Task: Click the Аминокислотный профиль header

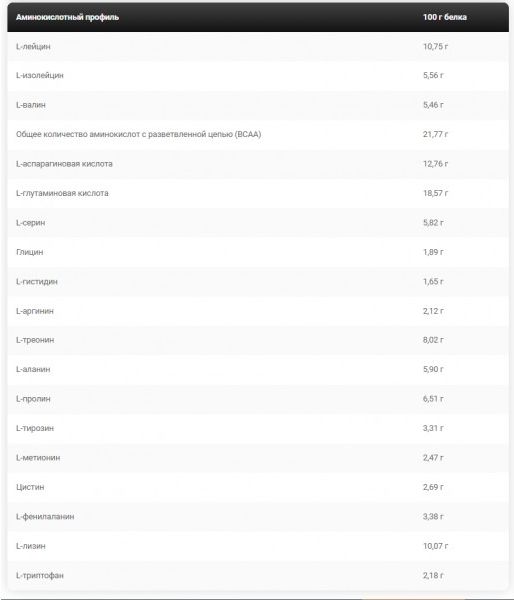Action: [67, 17]
